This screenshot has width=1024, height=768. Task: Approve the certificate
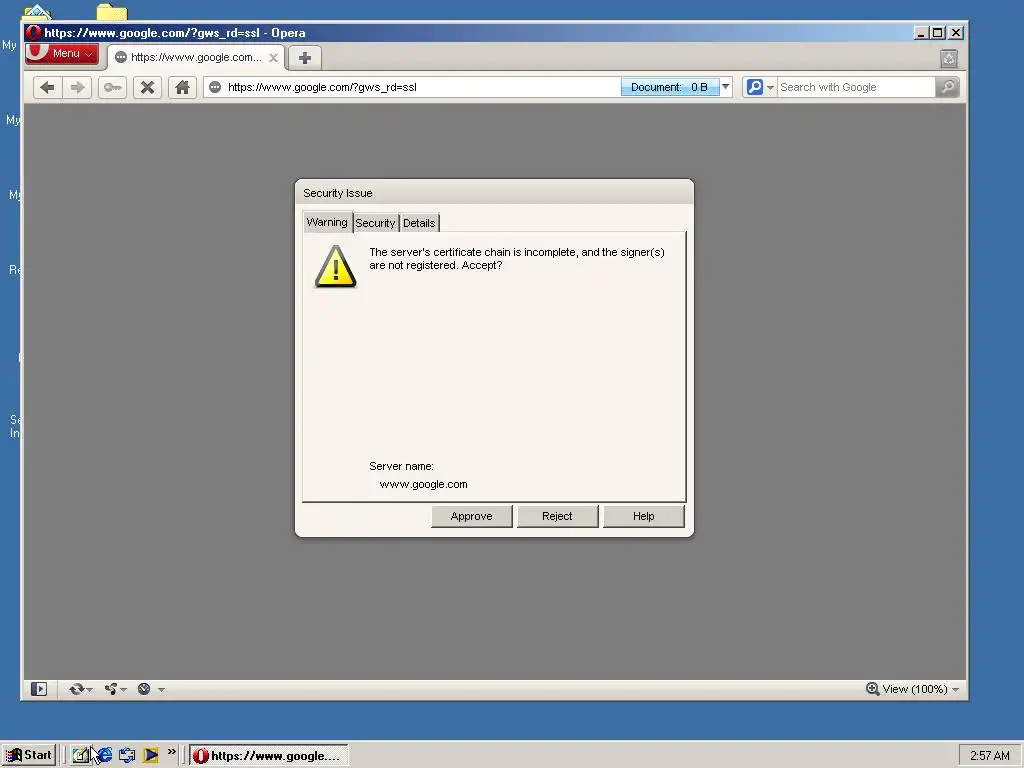click(472, 516)
